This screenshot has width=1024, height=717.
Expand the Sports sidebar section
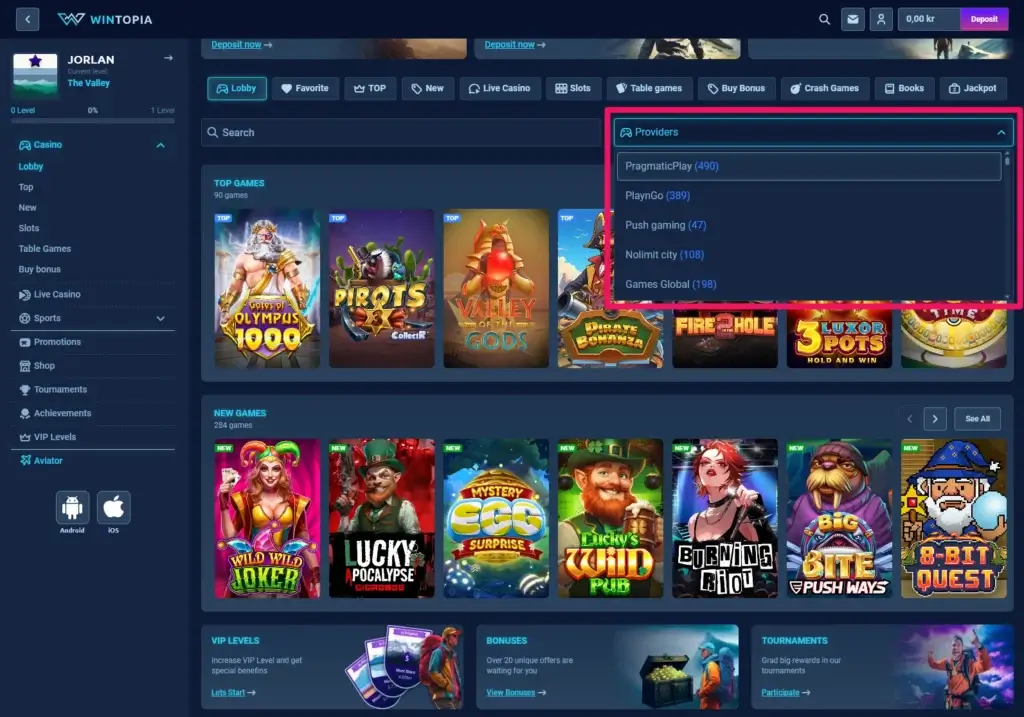[160, 318]
